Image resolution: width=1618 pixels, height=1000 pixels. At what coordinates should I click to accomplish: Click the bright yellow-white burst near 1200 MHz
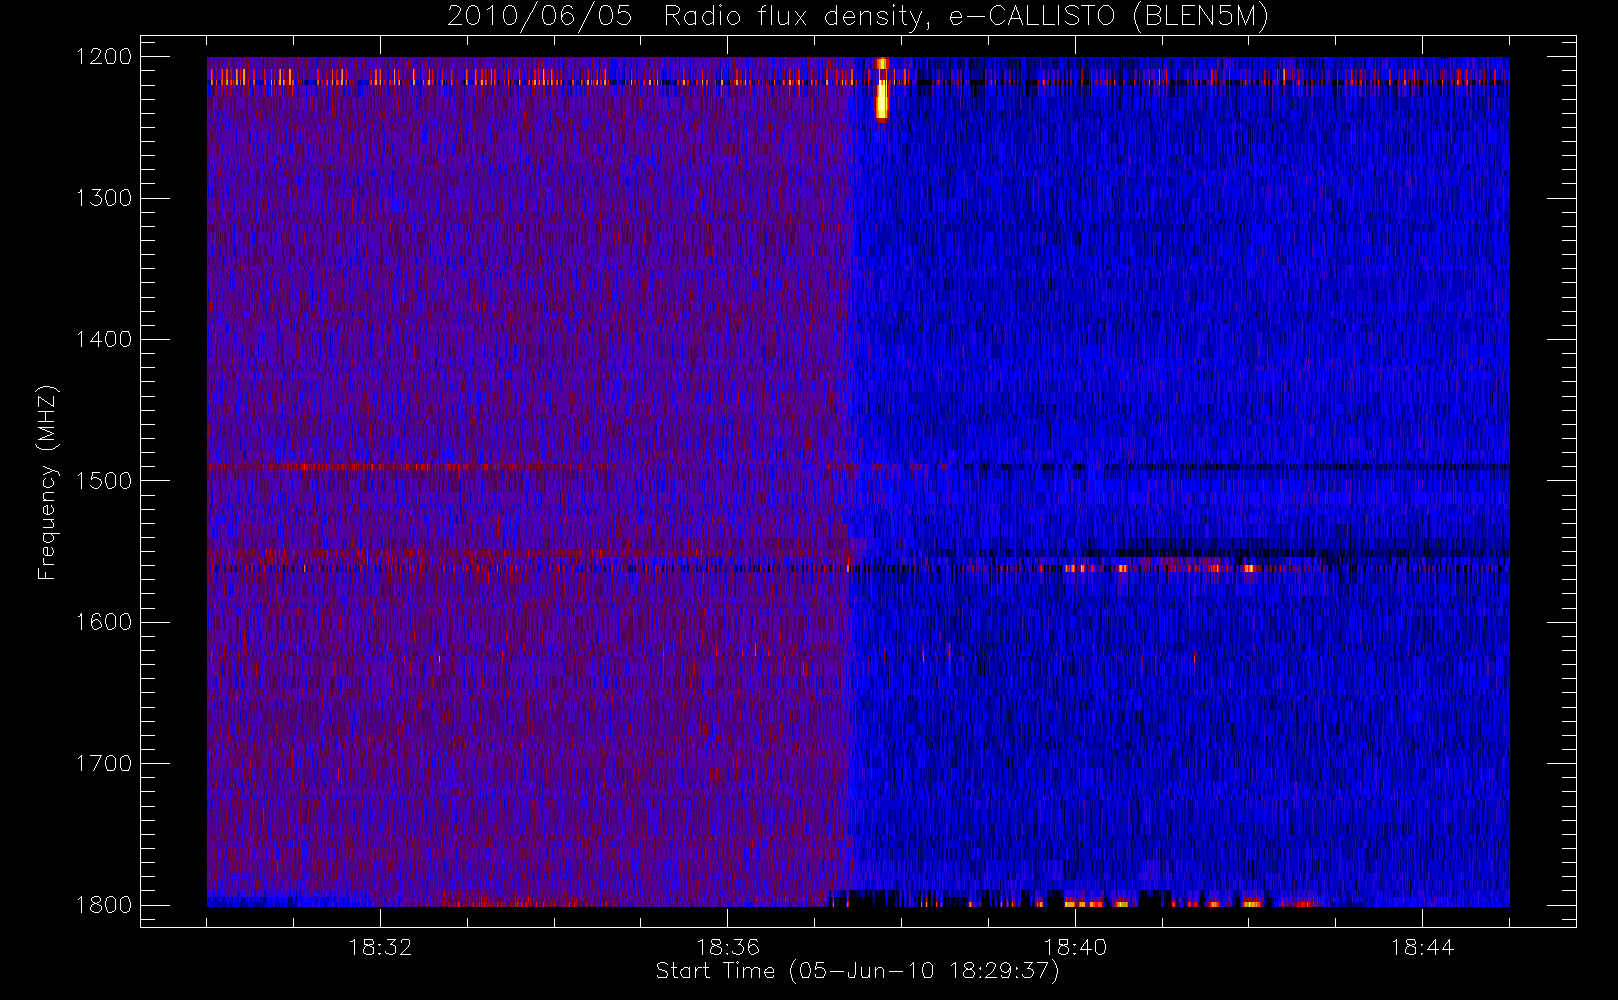881,90
